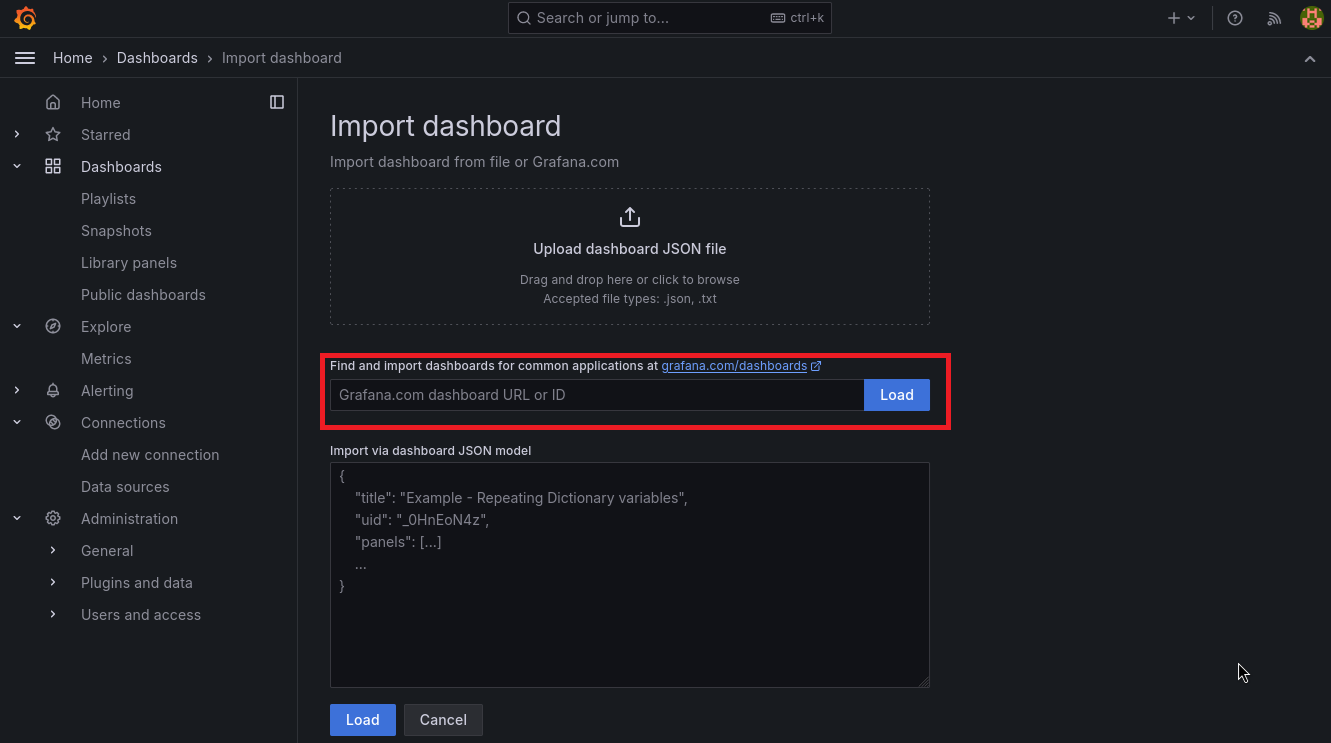The height and width of the screenshot is (743, 1331).
Task: Click the Explore compass icon
Action: pos(53,327)
